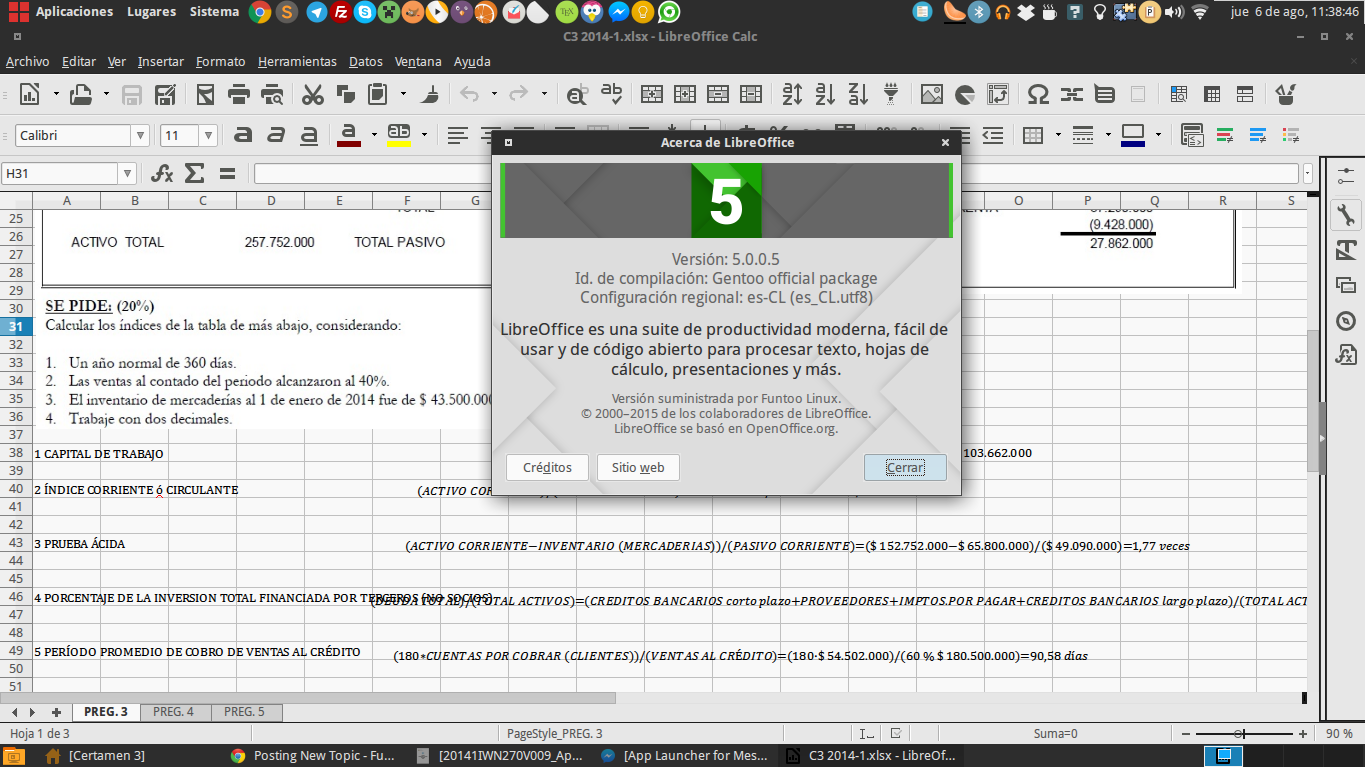This screenshot has width=1365, height=767.
Task: Insert special character Omega icon
Action: click(1039, 95)
